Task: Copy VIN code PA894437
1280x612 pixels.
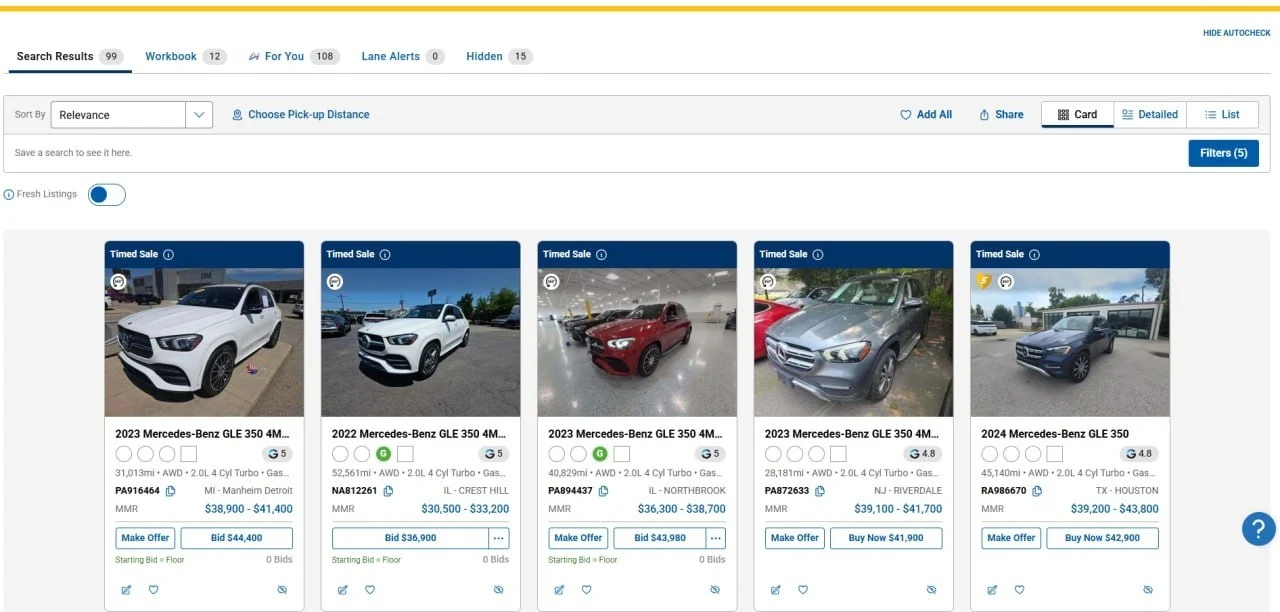Action: click(x=604, y=491)
